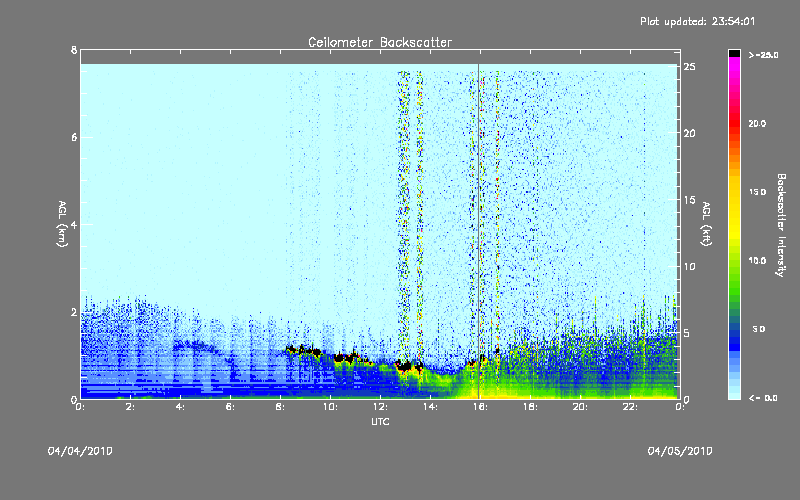Click the 5 kft tick label on right axis
Screen dimensions: 800x500
click(687, 333)
